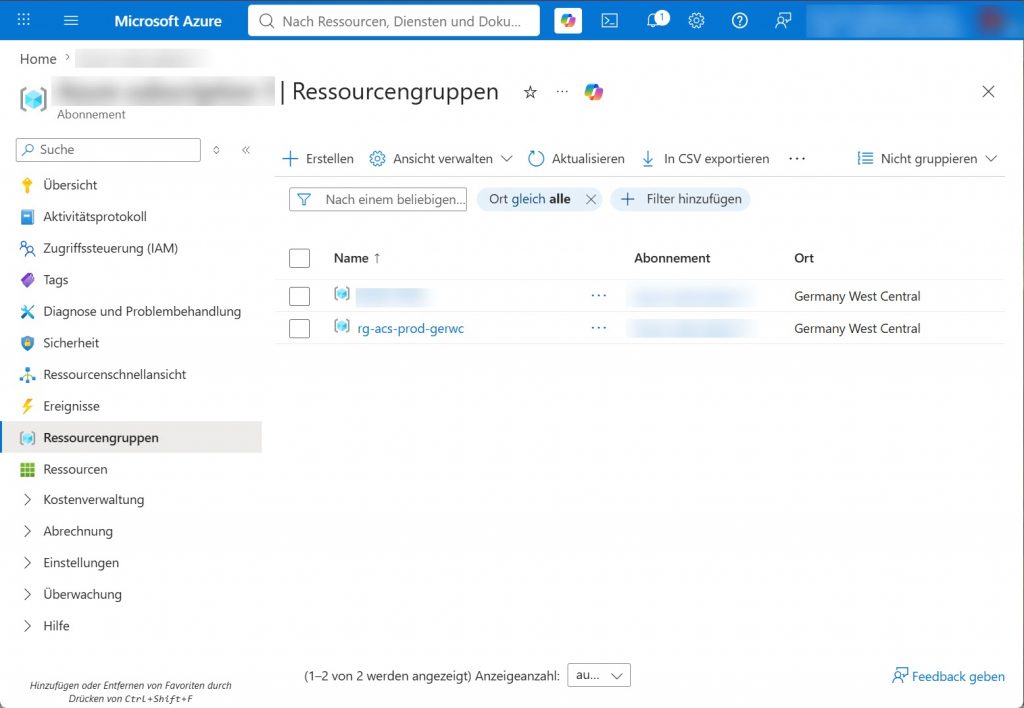Click Filter hinzufügen
Viewport: 1024px width, 708px height.
[680, 199]
